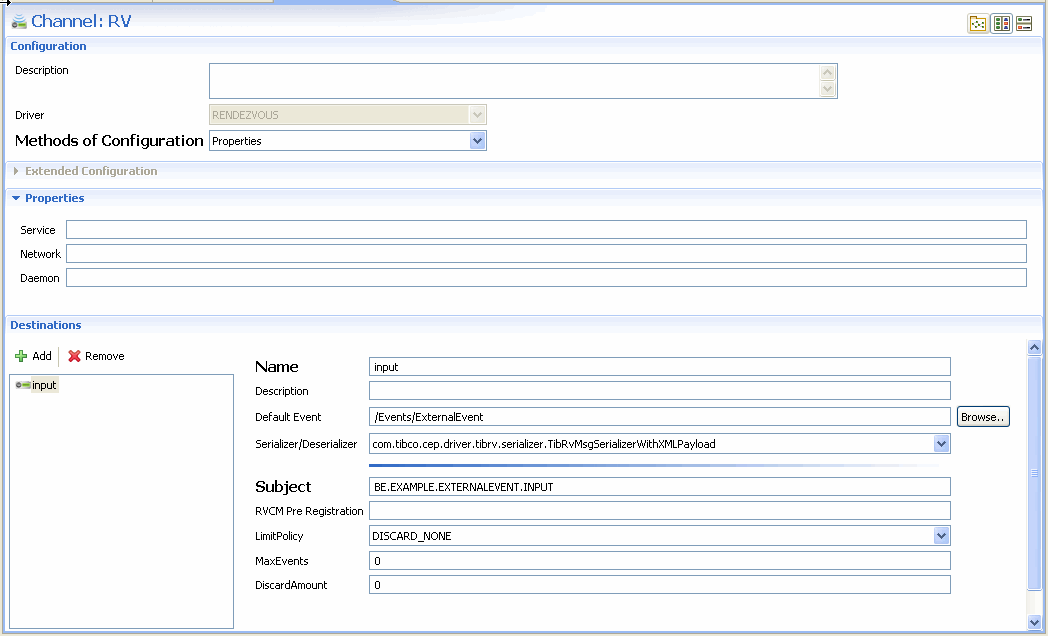Click Browse for Default Event
Image resolution: width=1048 pixels, height=636 pixels.
click(982, 417)
